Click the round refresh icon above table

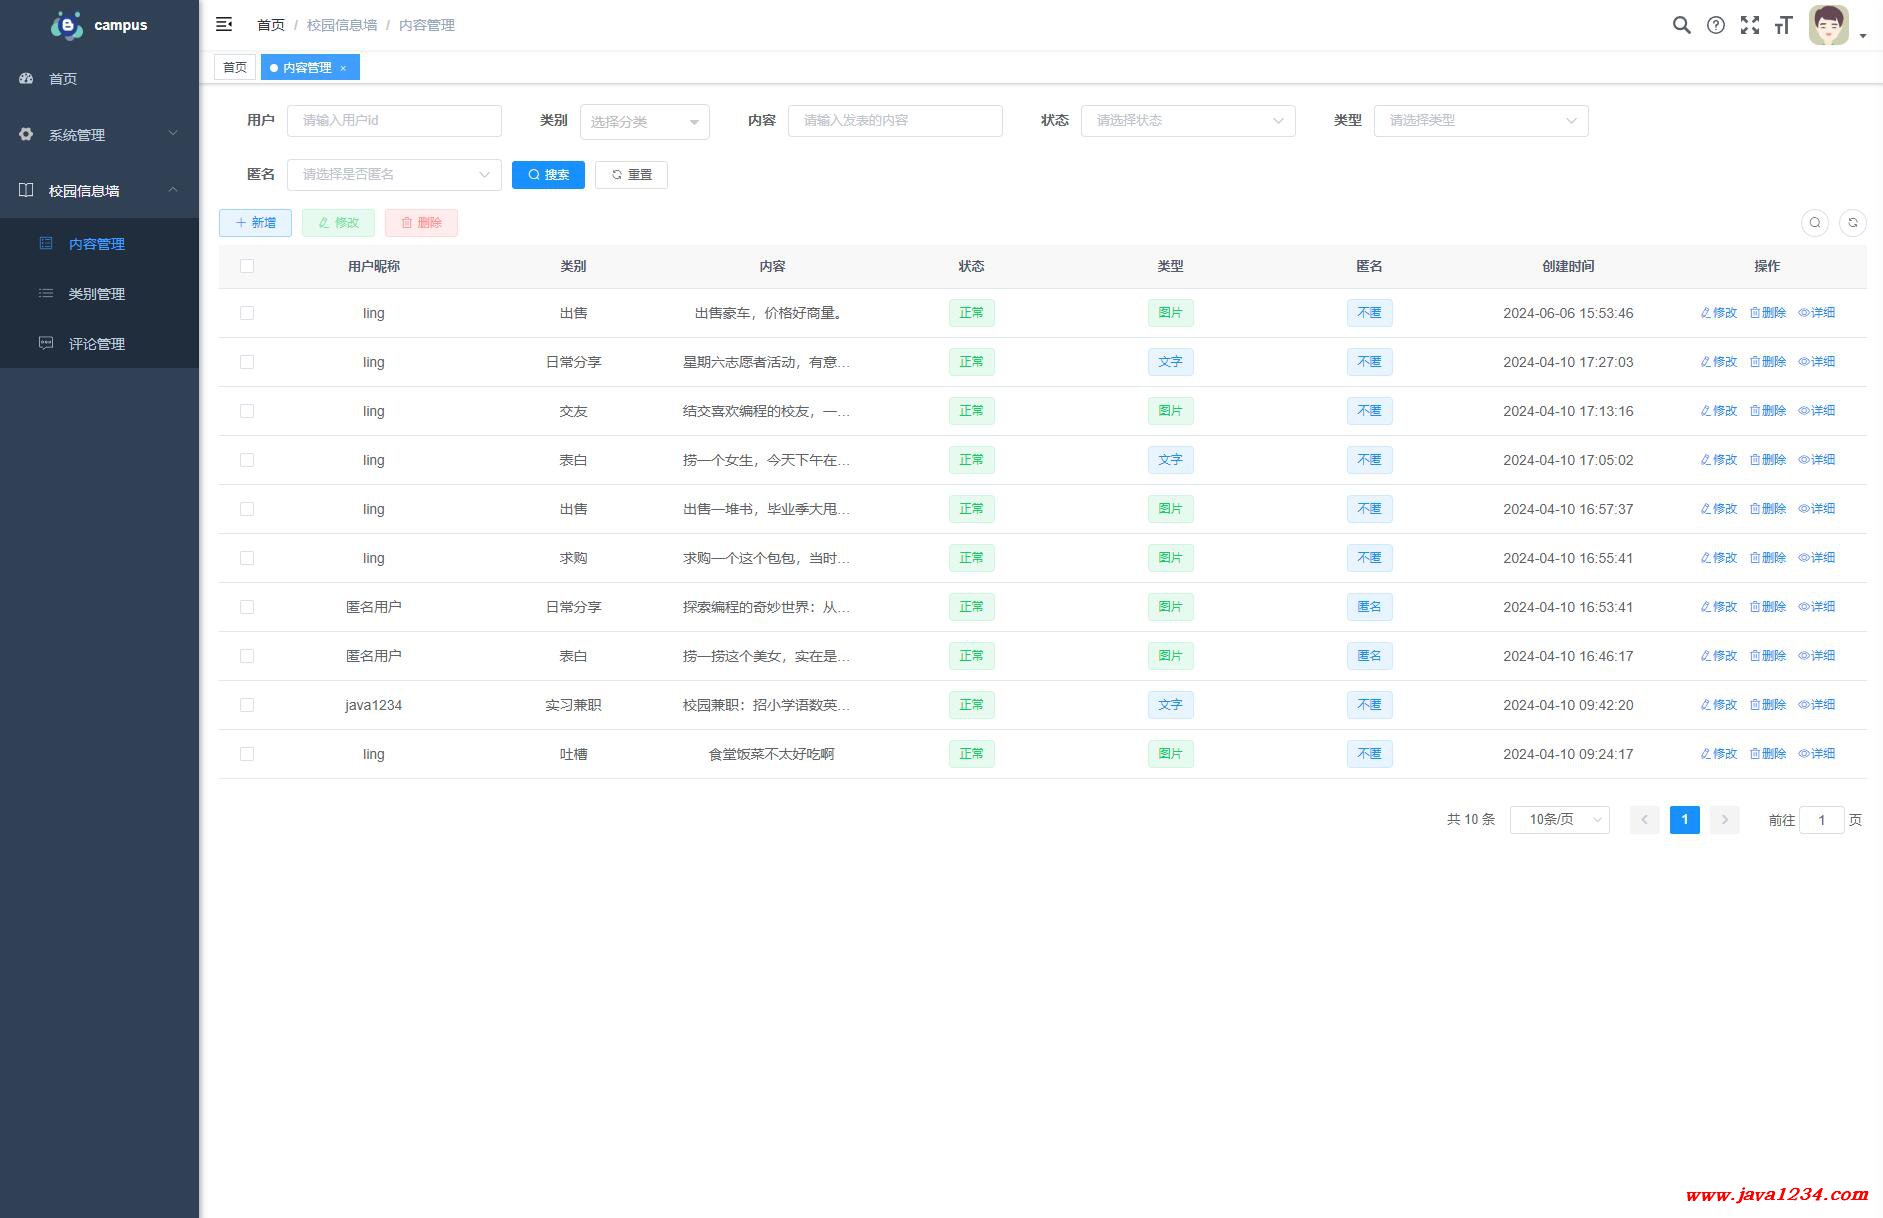[x=1852, y=223]
